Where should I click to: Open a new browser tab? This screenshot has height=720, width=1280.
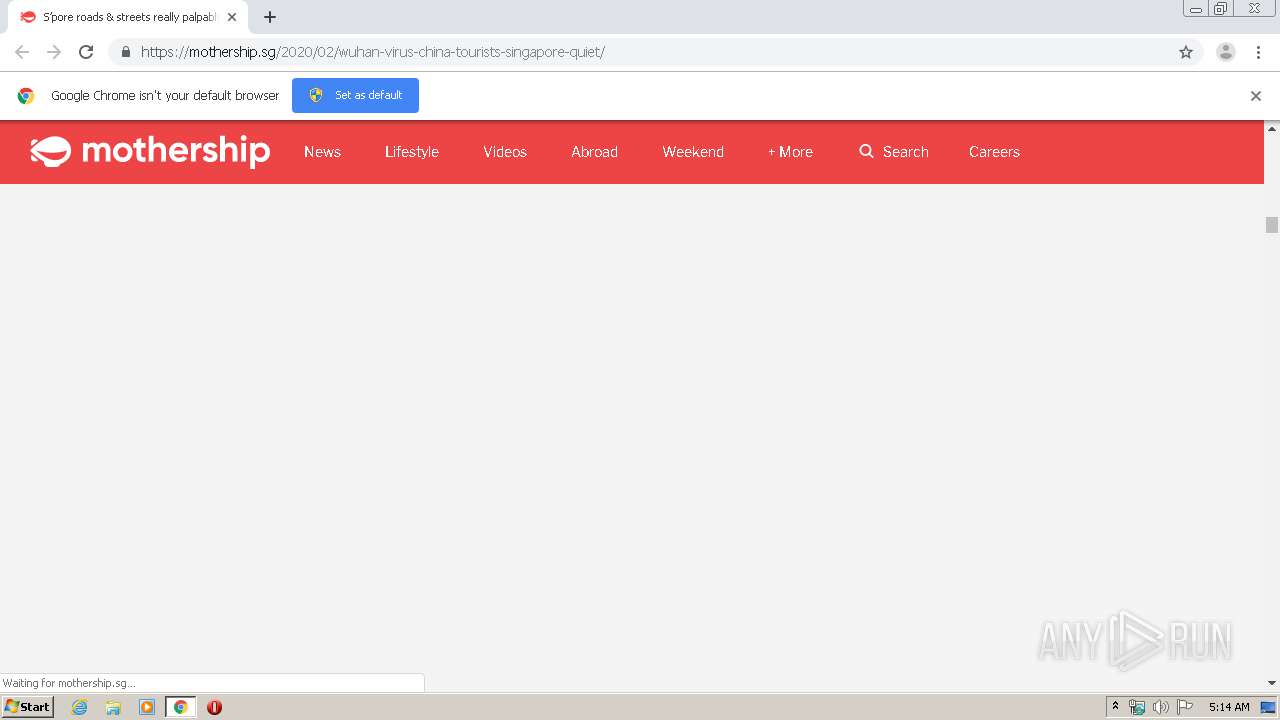tap(270, 17)
